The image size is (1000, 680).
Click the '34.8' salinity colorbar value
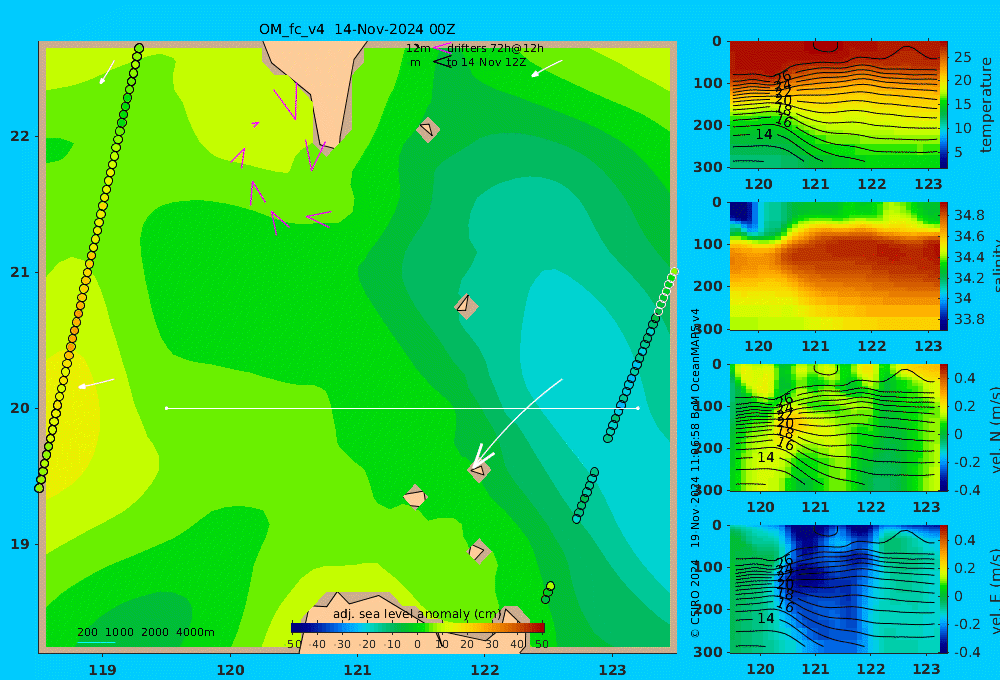969,215
